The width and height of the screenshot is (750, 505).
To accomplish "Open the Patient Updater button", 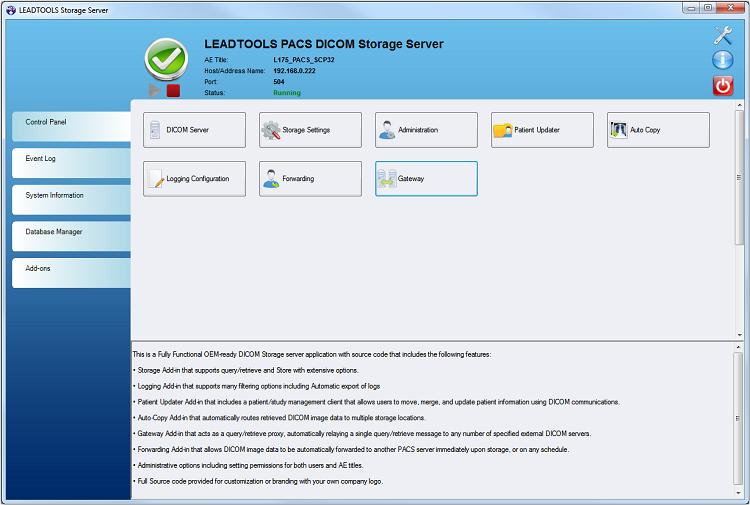I will click(542, 130).
